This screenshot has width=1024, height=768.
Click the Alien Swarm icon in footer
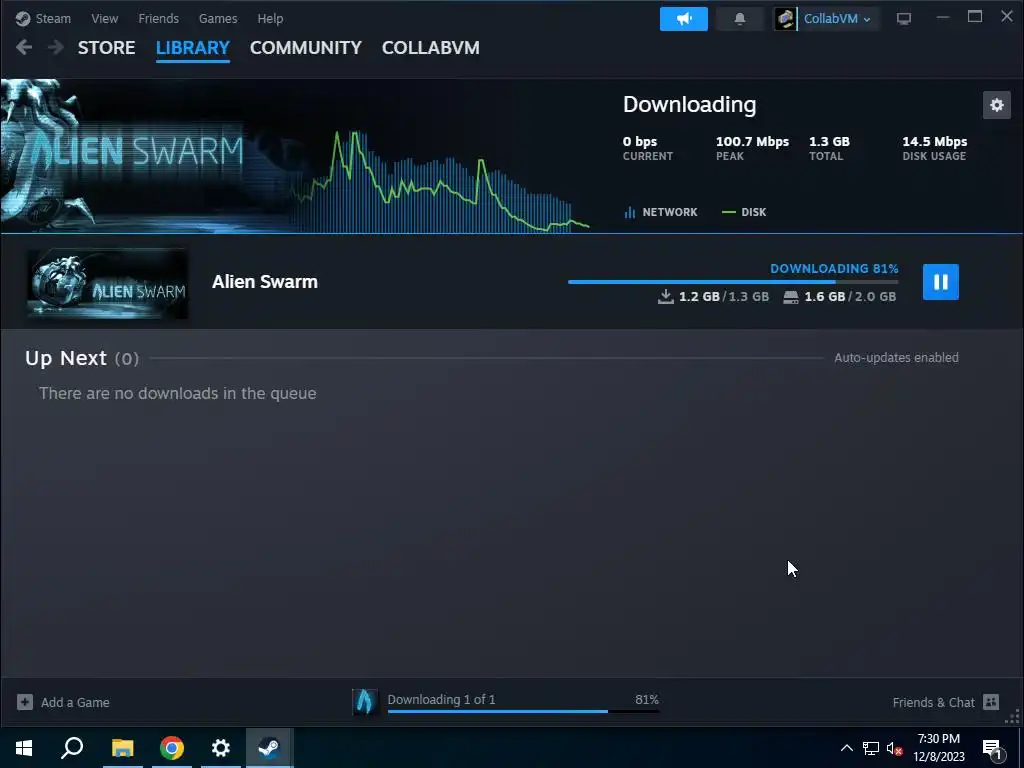coord(364,702)
